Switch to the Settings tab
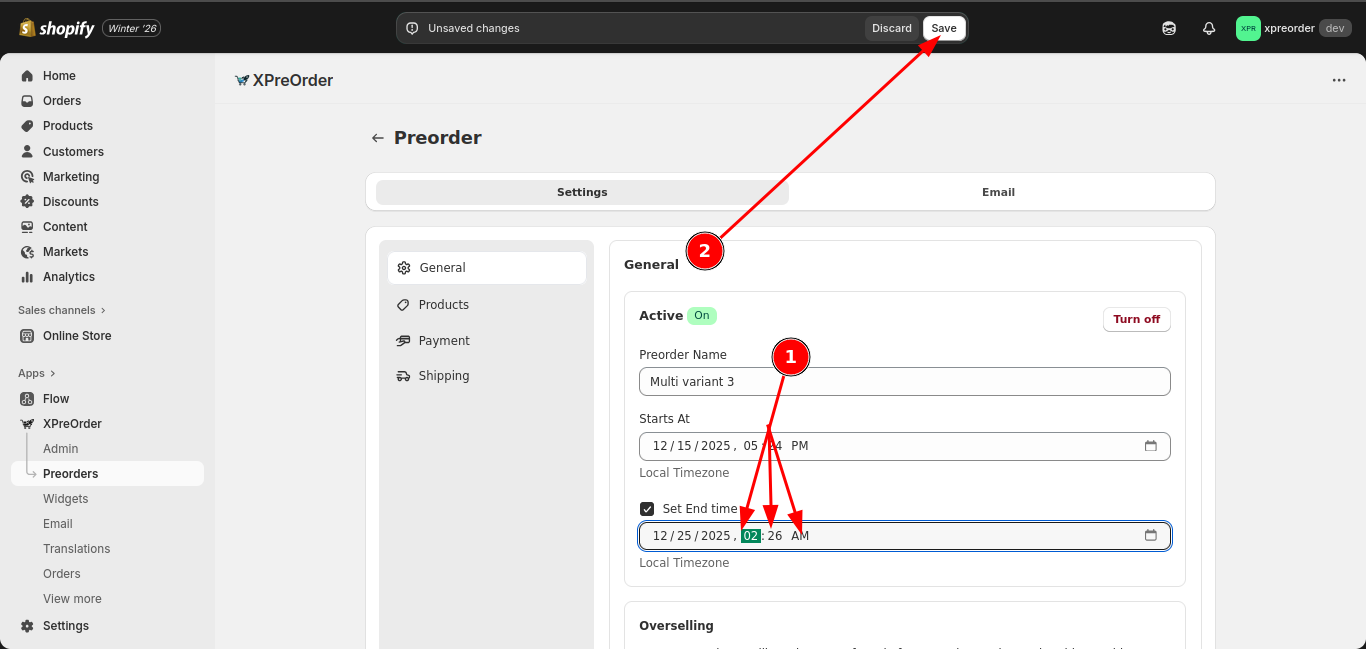Image resolution: width=1366 pixels, height=649 pixels. pos(582,192)
